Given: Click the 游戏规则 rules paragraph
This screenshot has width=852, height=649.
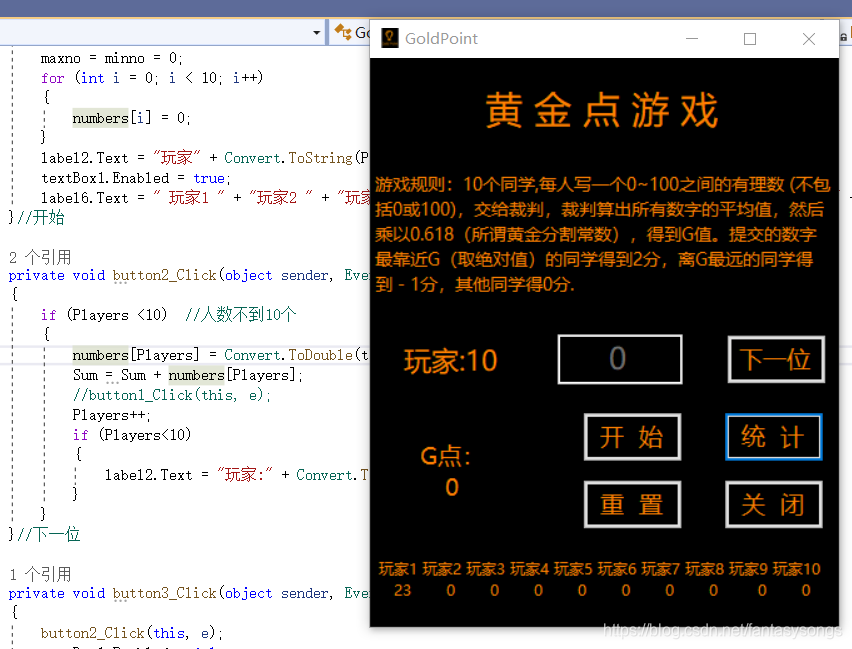Looking at the screenshot, I should [603, 234].
